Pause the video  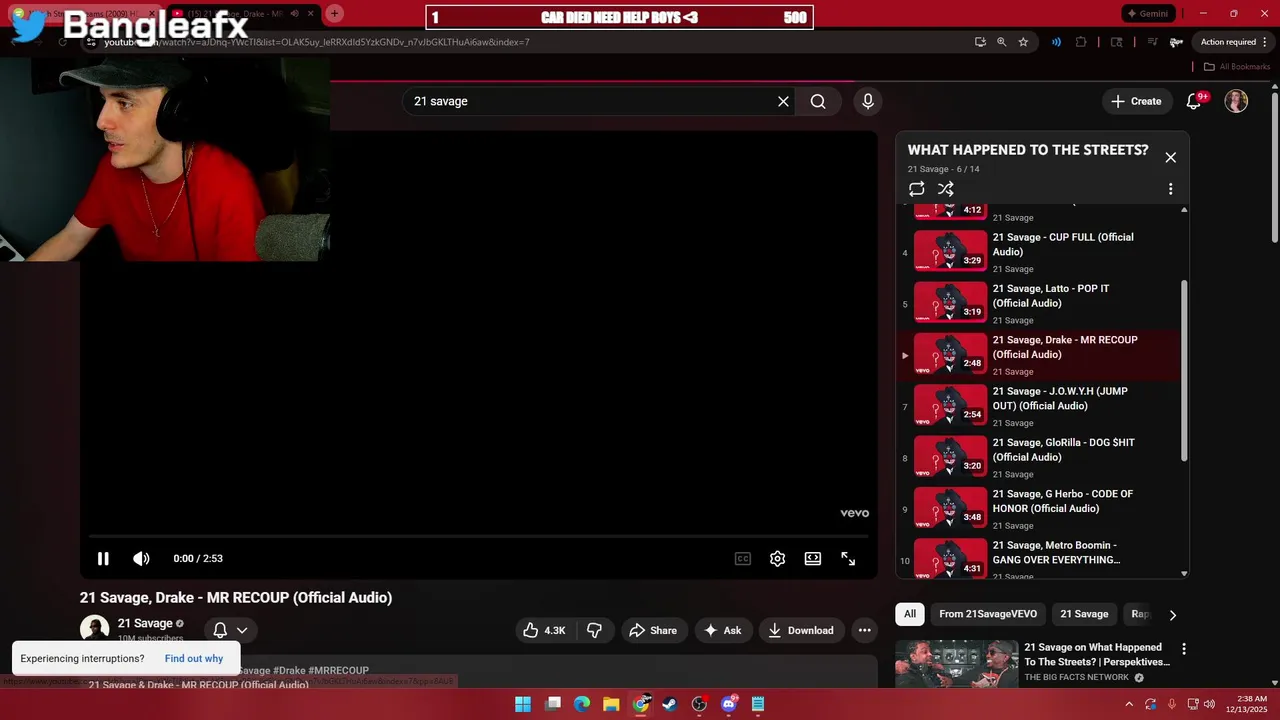pyautogui.click(x=103, y=559)
